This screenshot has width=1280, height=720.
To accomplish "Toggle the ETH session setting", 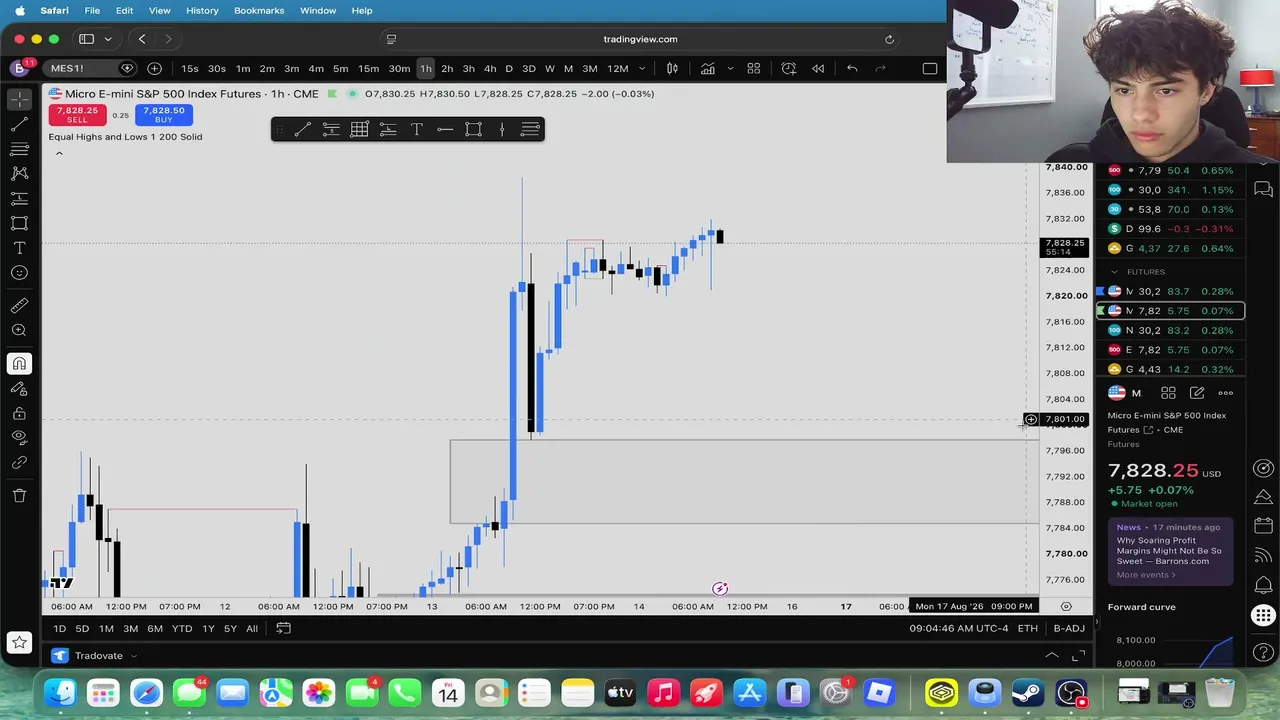I will 1027,628.
